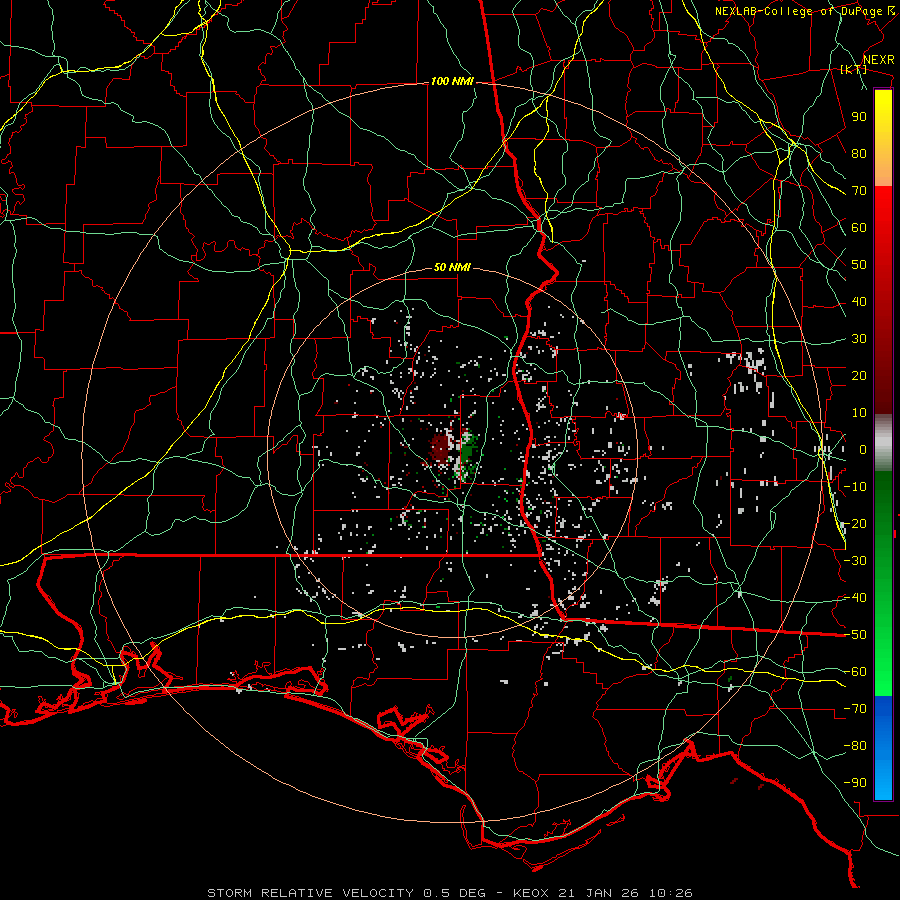Click the positive 40 scale value
The image size is (900, 900).
859,302
